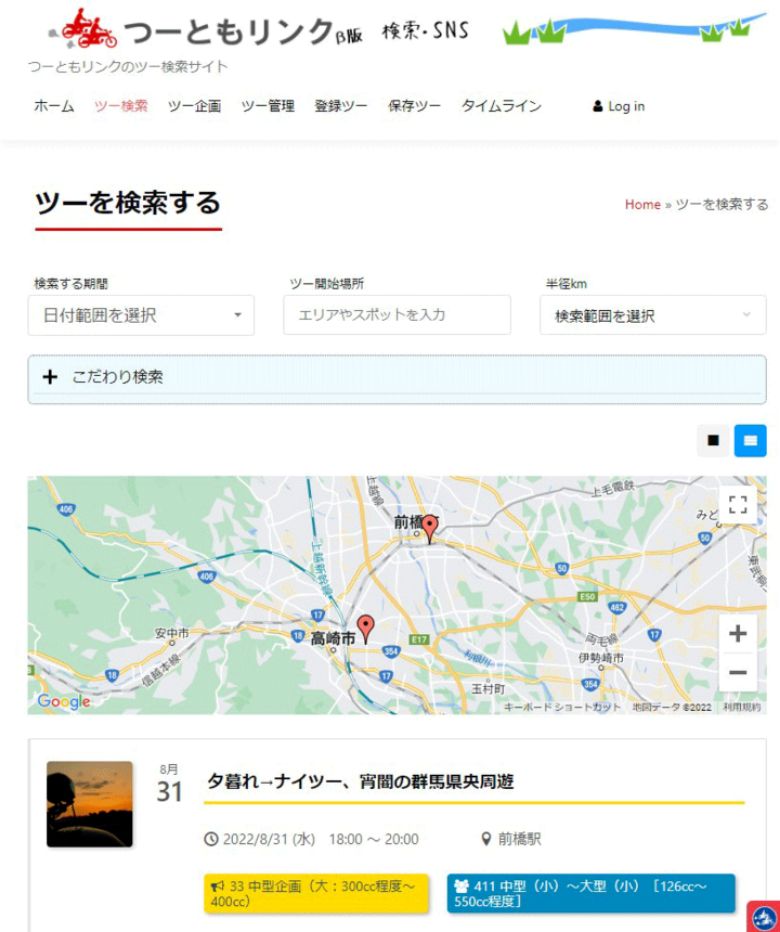
Task: Open the sunset tour thumbnail image
Action: click(x=89, y=804)
